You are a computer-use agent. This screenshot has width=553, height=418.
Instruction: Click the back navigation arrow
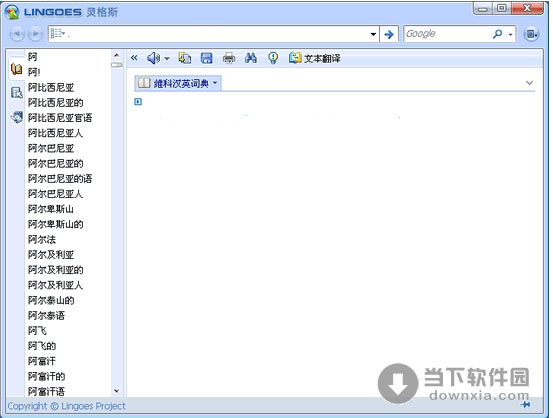[x=17, y=34]
